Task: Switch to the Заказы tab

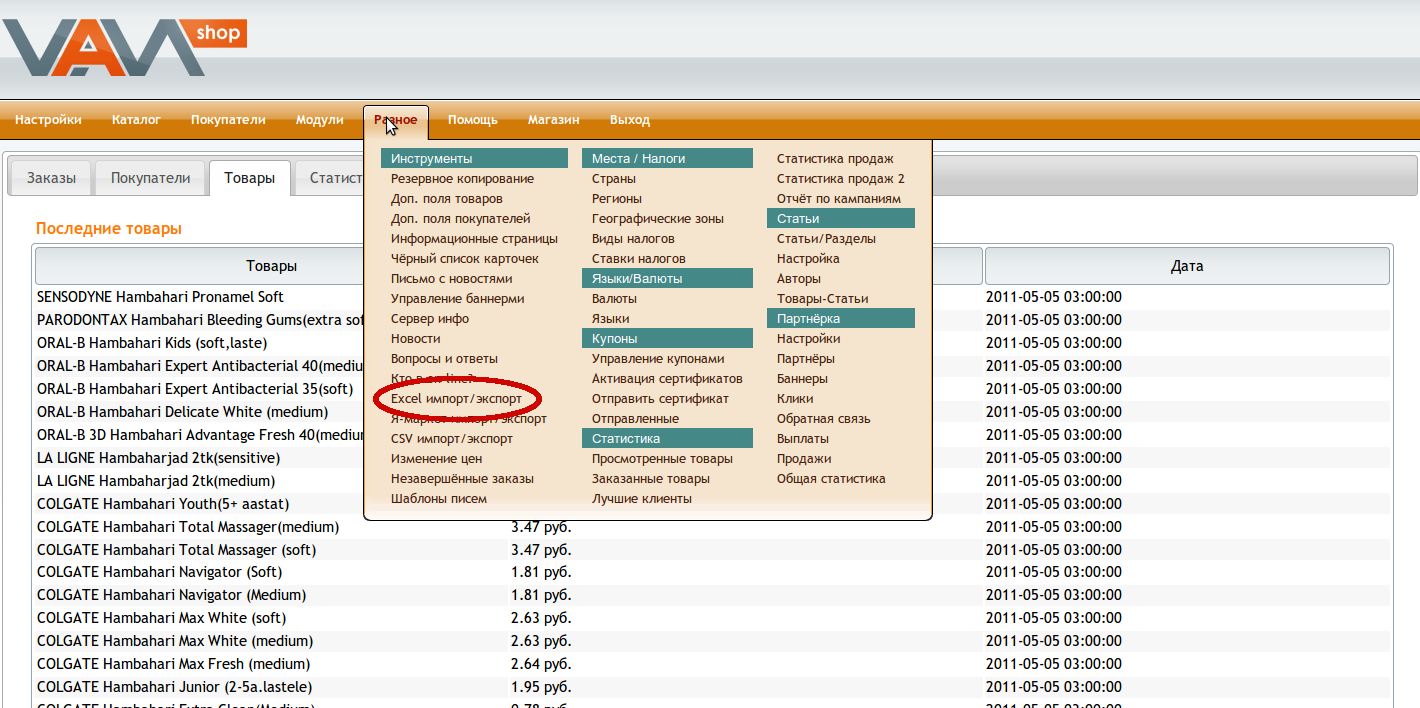Action: point(51,178)
